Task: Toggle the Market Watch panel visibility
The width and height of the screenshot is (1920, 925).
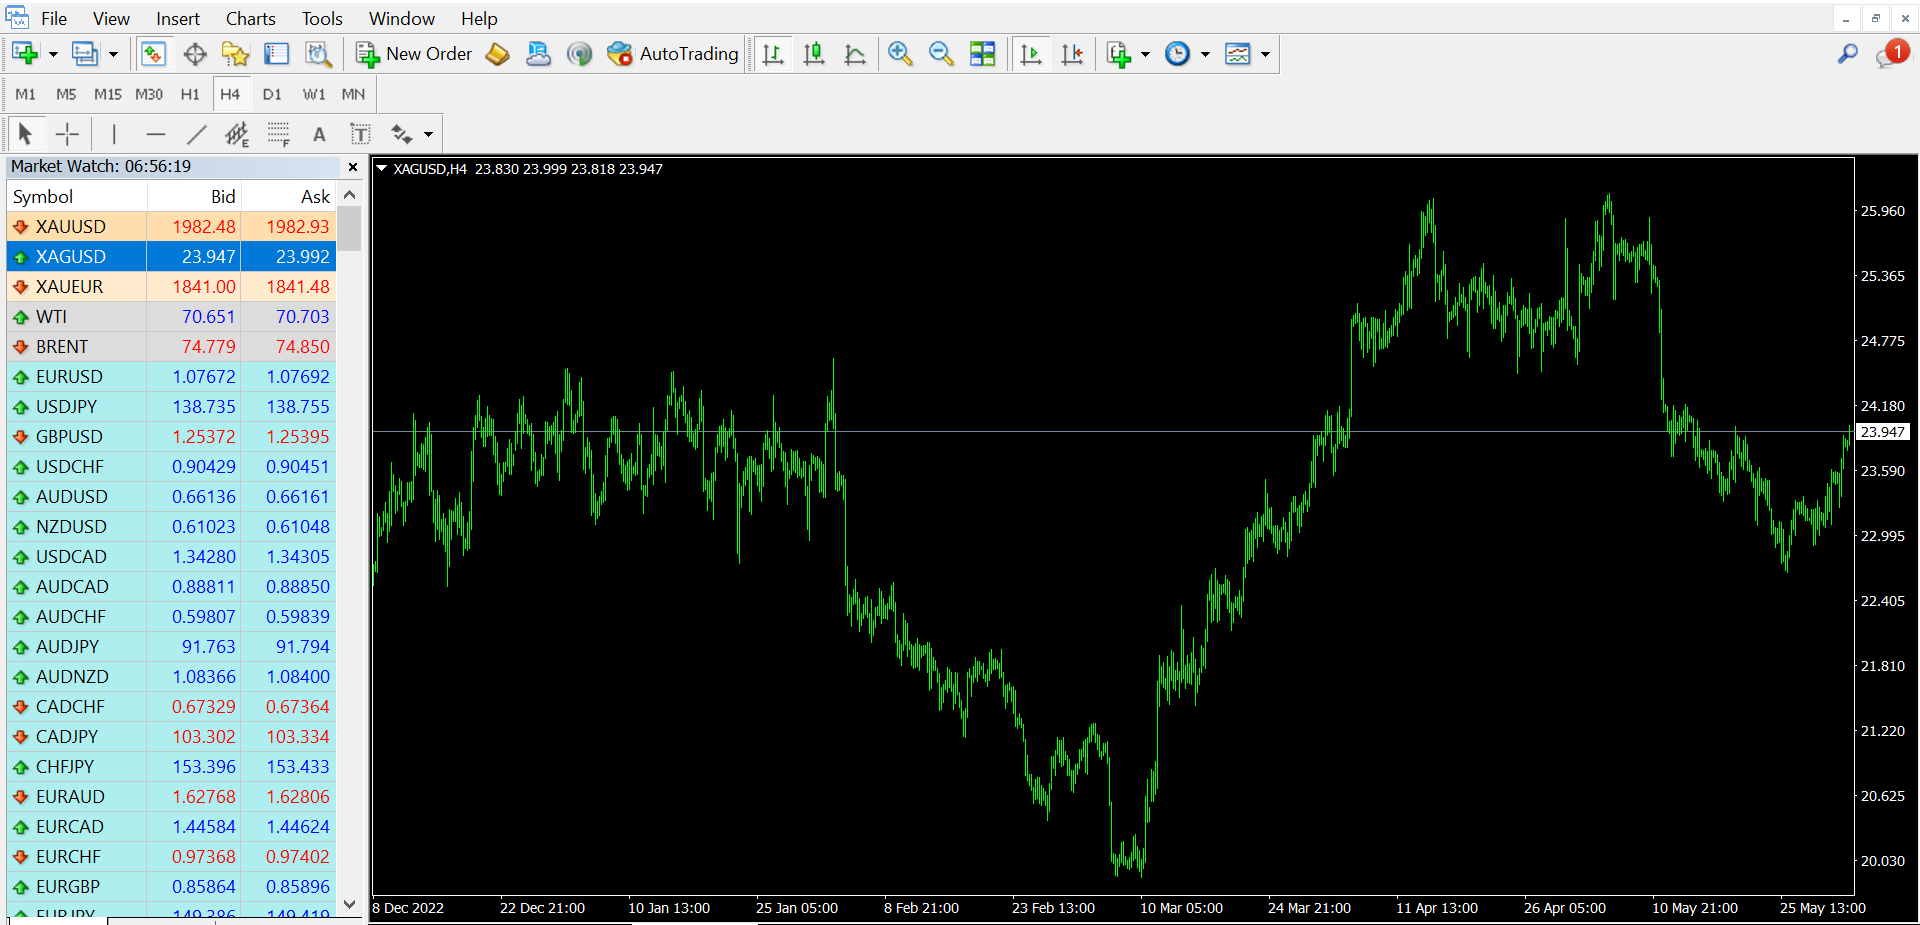Action: pos(154,54)
